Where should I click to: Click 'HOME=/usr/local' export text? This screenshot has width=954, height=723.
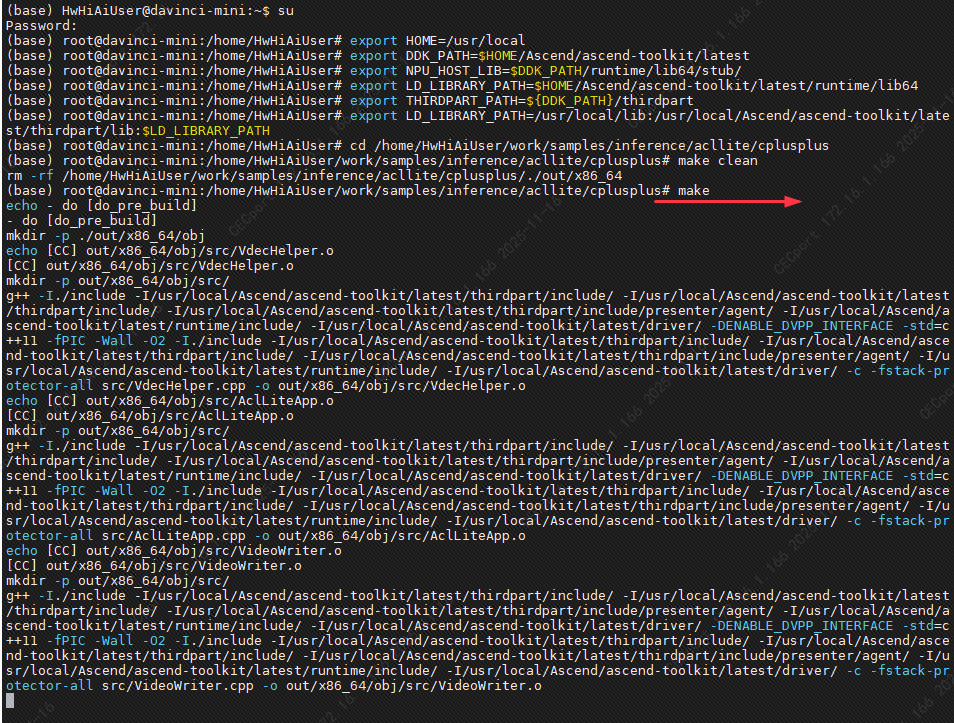coord(465,41)
